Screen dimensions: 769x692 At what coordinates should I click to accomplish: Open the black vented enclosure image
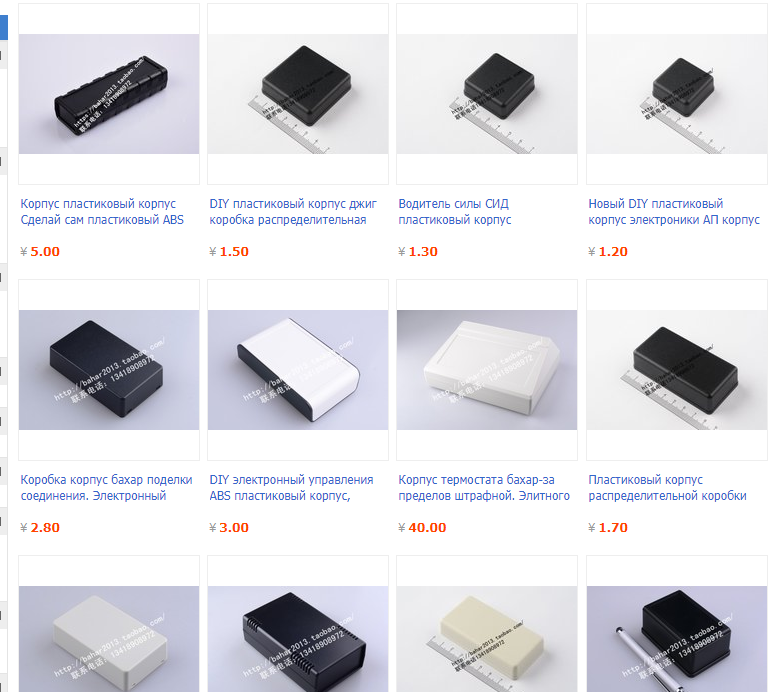point(298,639)
